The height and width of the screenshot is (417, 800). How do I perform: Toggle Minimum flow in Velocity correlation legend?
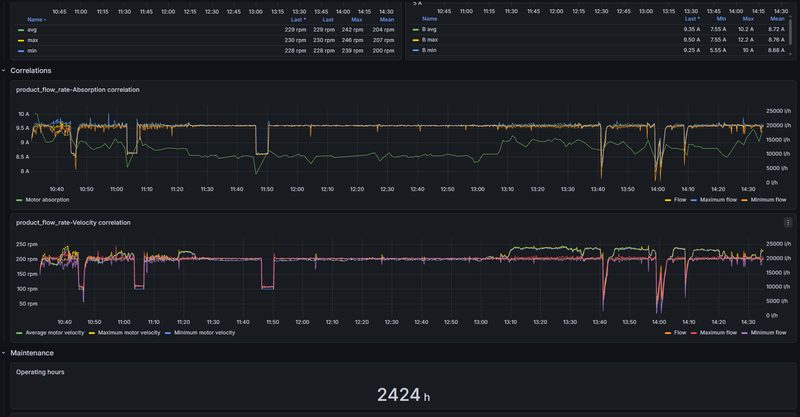[x=768, y=332]
